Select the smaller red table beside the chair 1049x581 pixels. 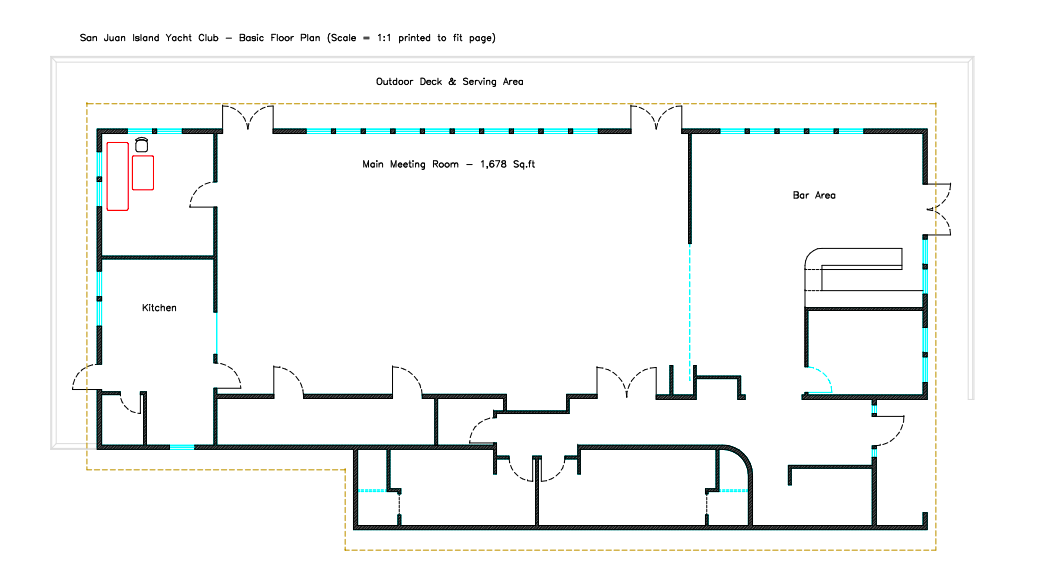click(x=144, y=172)
